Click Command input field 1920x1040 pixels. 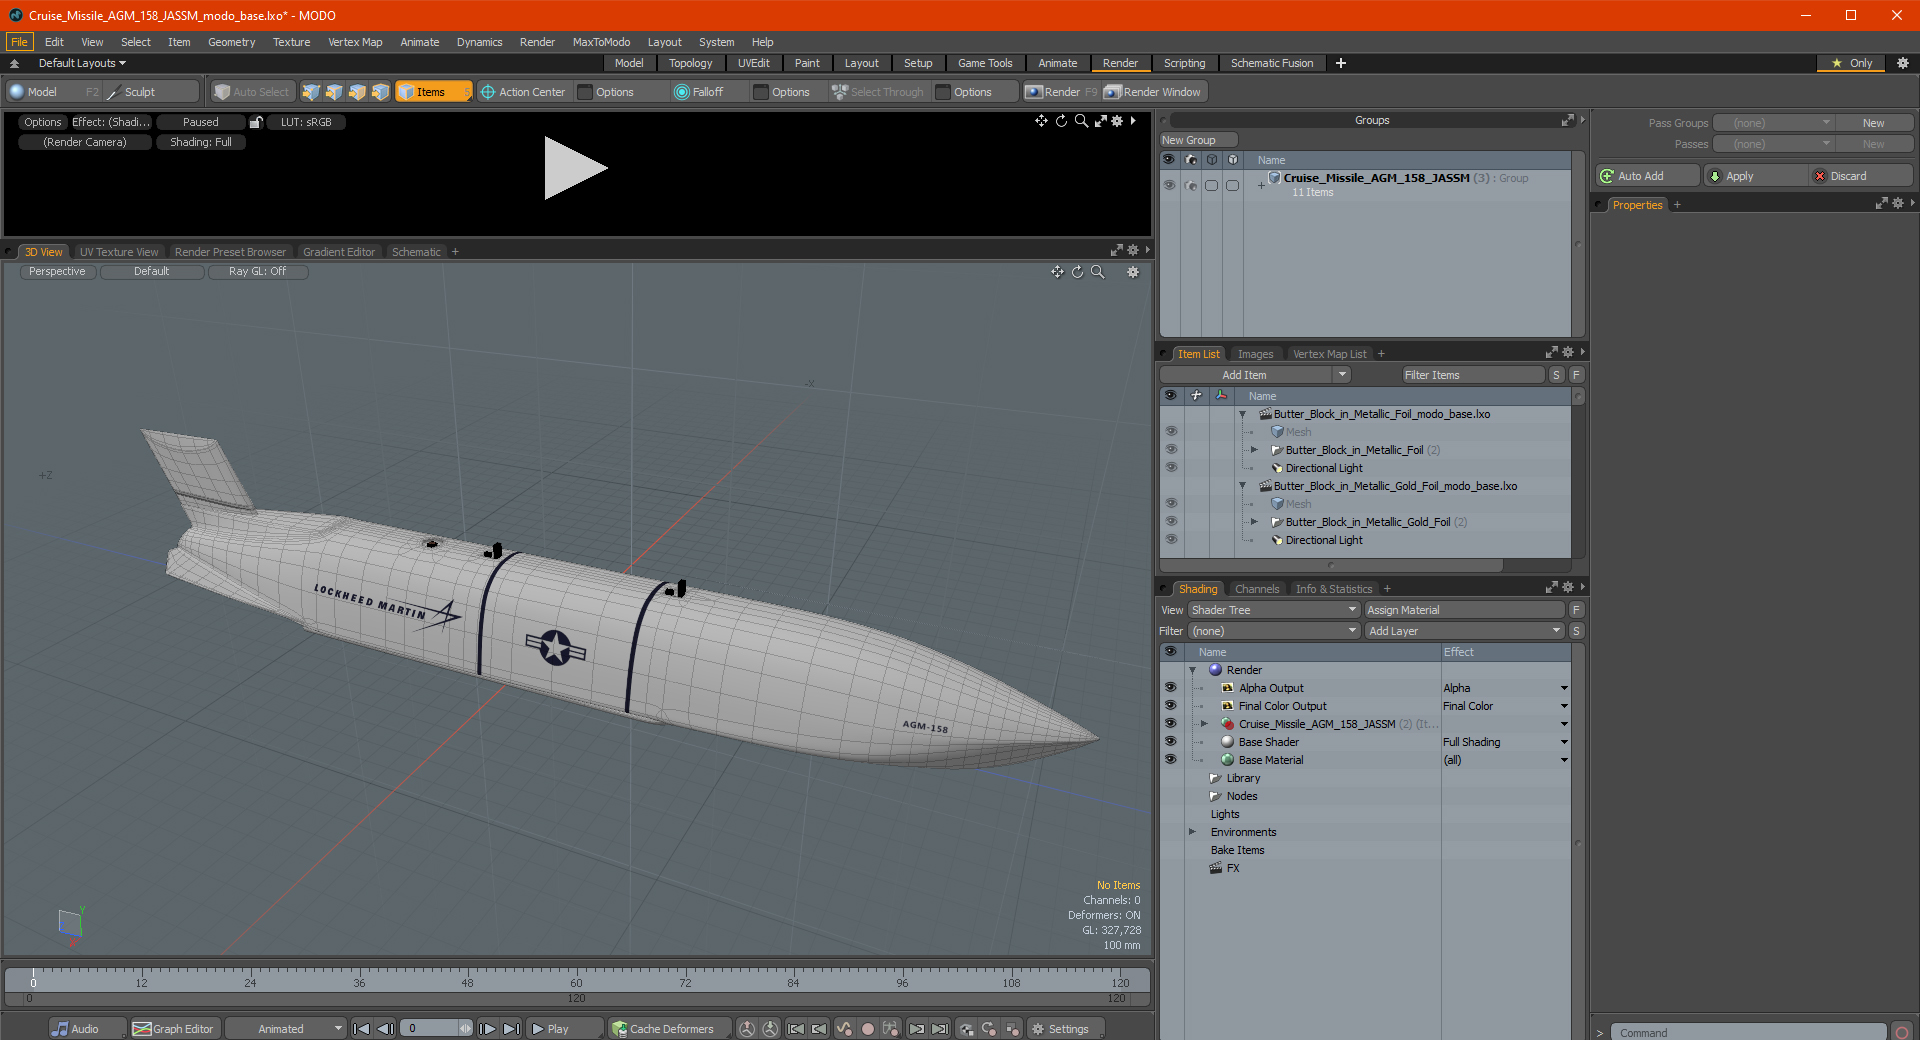[x=1748, y=1033]
